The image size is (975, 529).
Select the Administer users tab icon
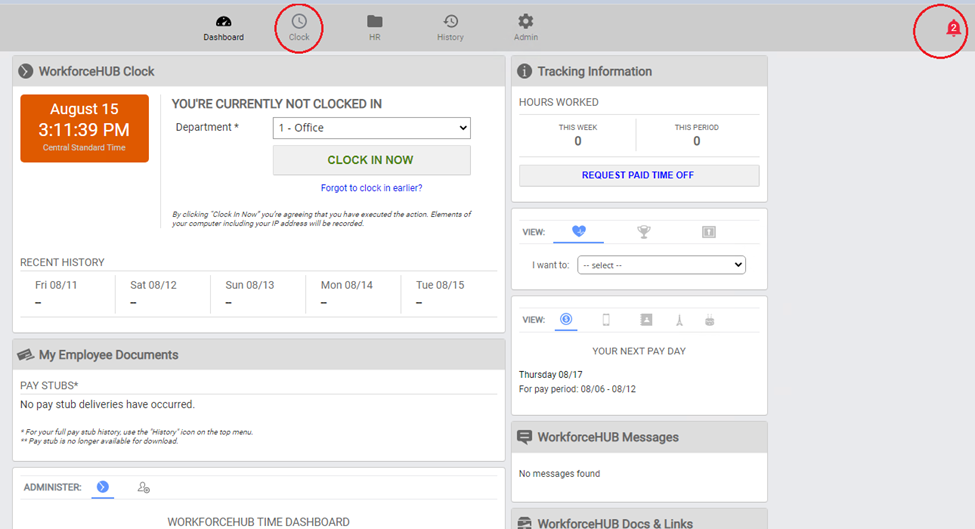pyautogui.click(x=143, y=487)
